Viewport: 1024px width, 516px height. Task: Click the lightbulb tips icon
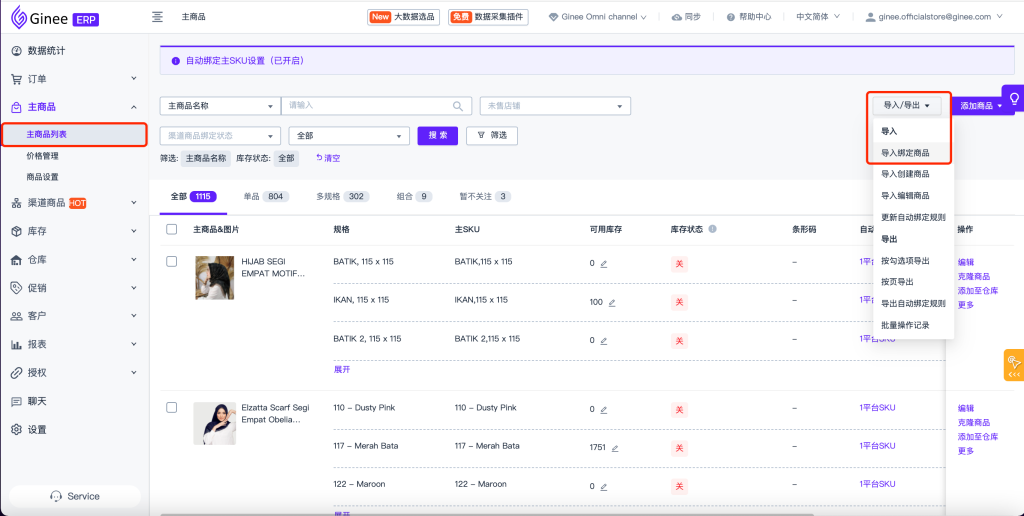pyautogui.click(x=1013, y=99)
